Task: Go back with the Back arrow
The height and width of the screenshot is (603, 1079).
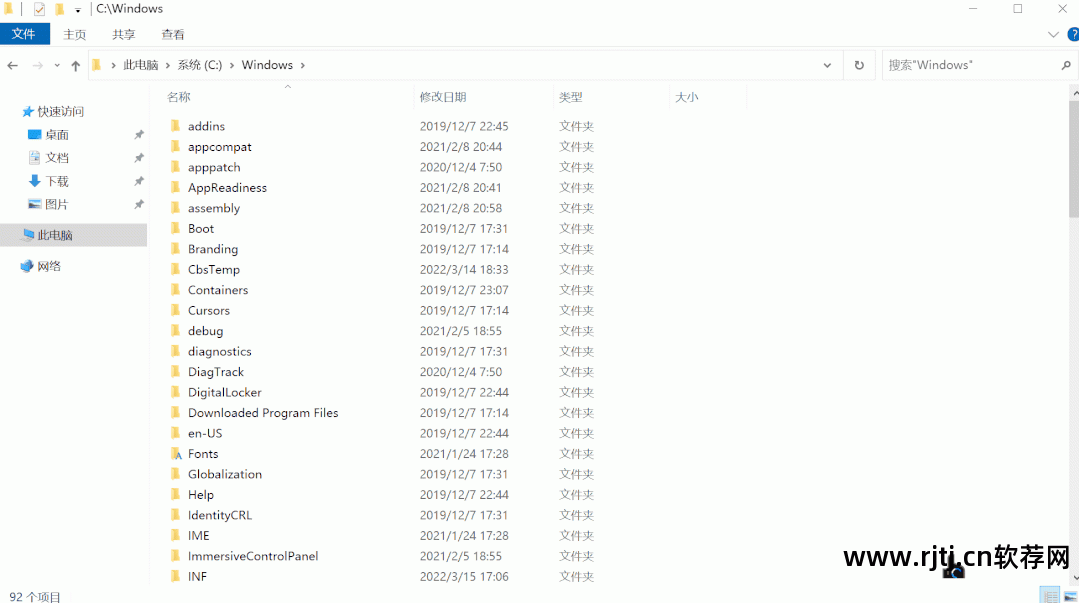Action: [12, 65]
